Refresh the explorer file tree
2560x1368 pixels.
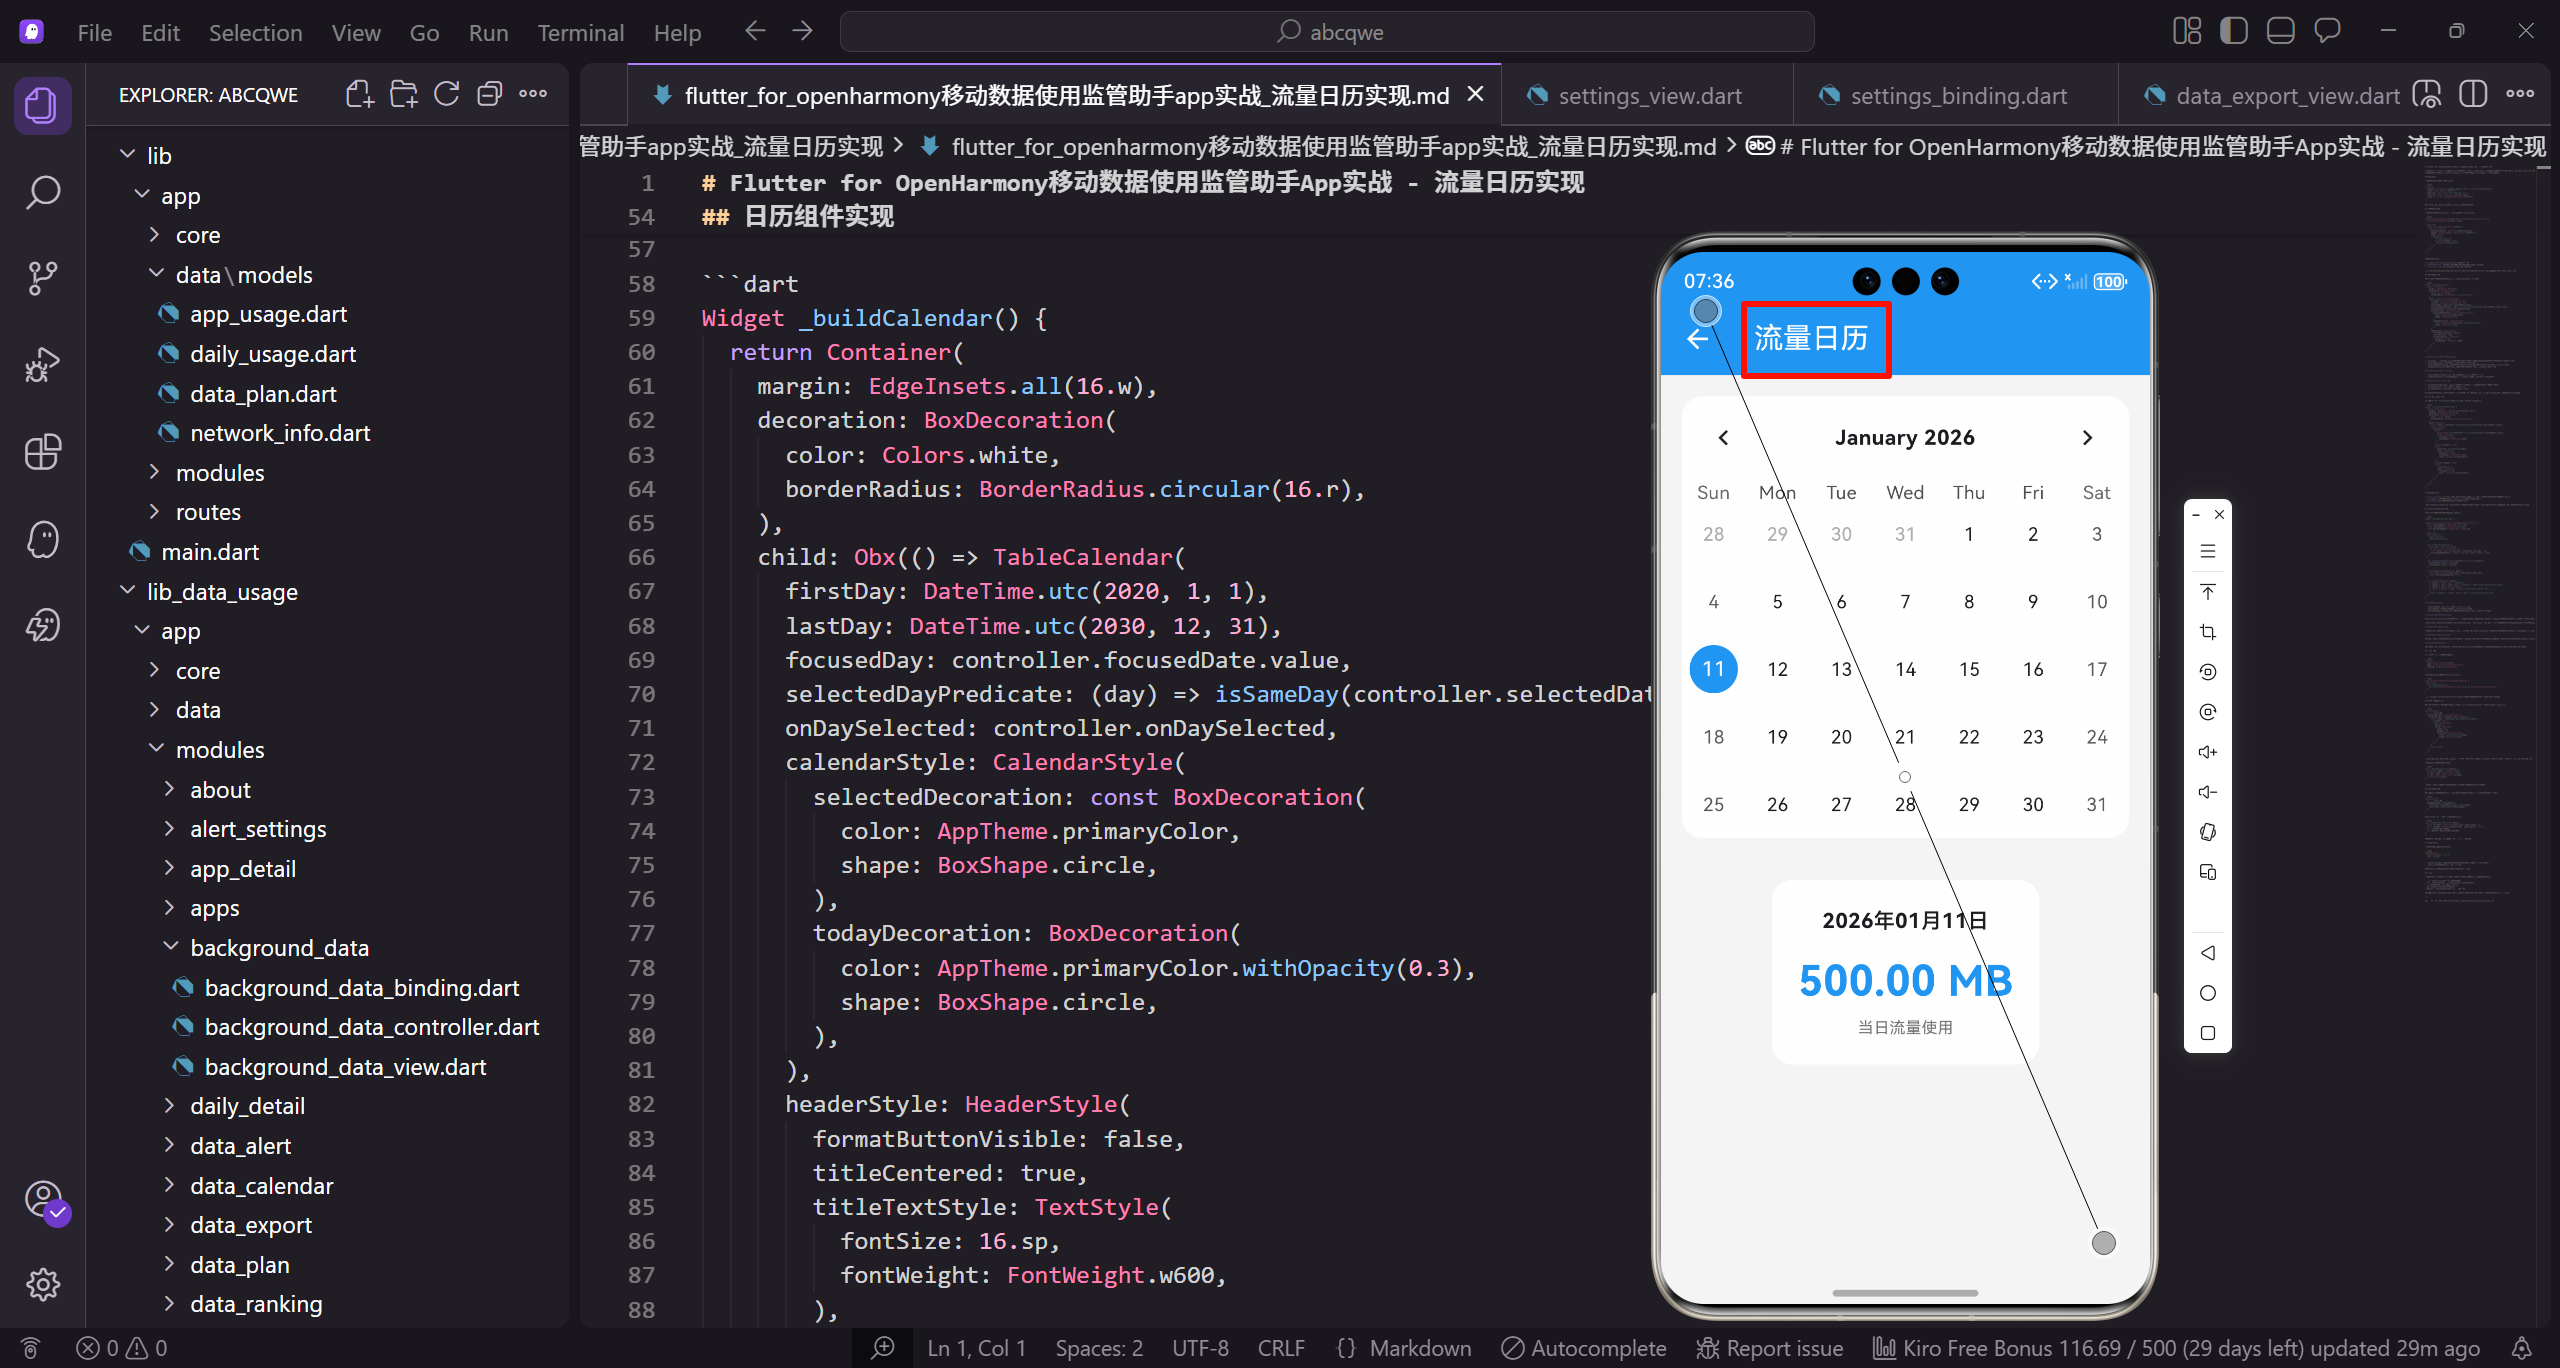pos(447,94)
